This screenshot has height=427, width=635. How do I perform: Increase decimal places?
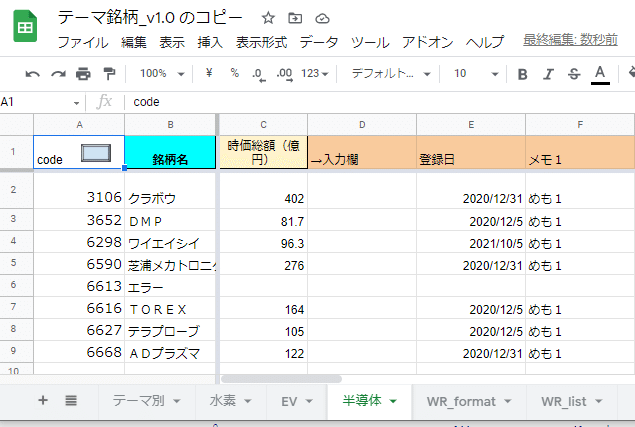[284, 74]
